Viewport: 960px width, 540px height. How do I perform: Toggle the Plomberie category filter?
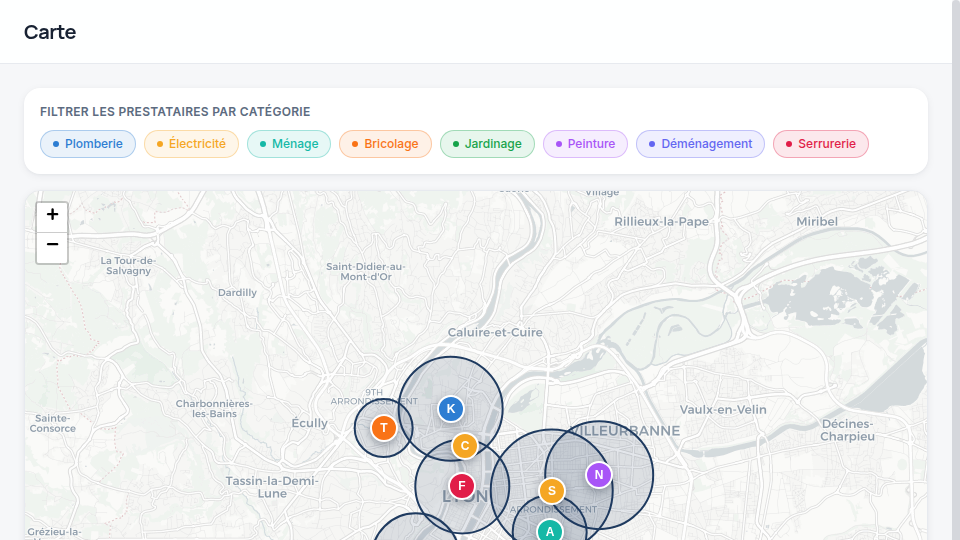[x=88, y=144]
